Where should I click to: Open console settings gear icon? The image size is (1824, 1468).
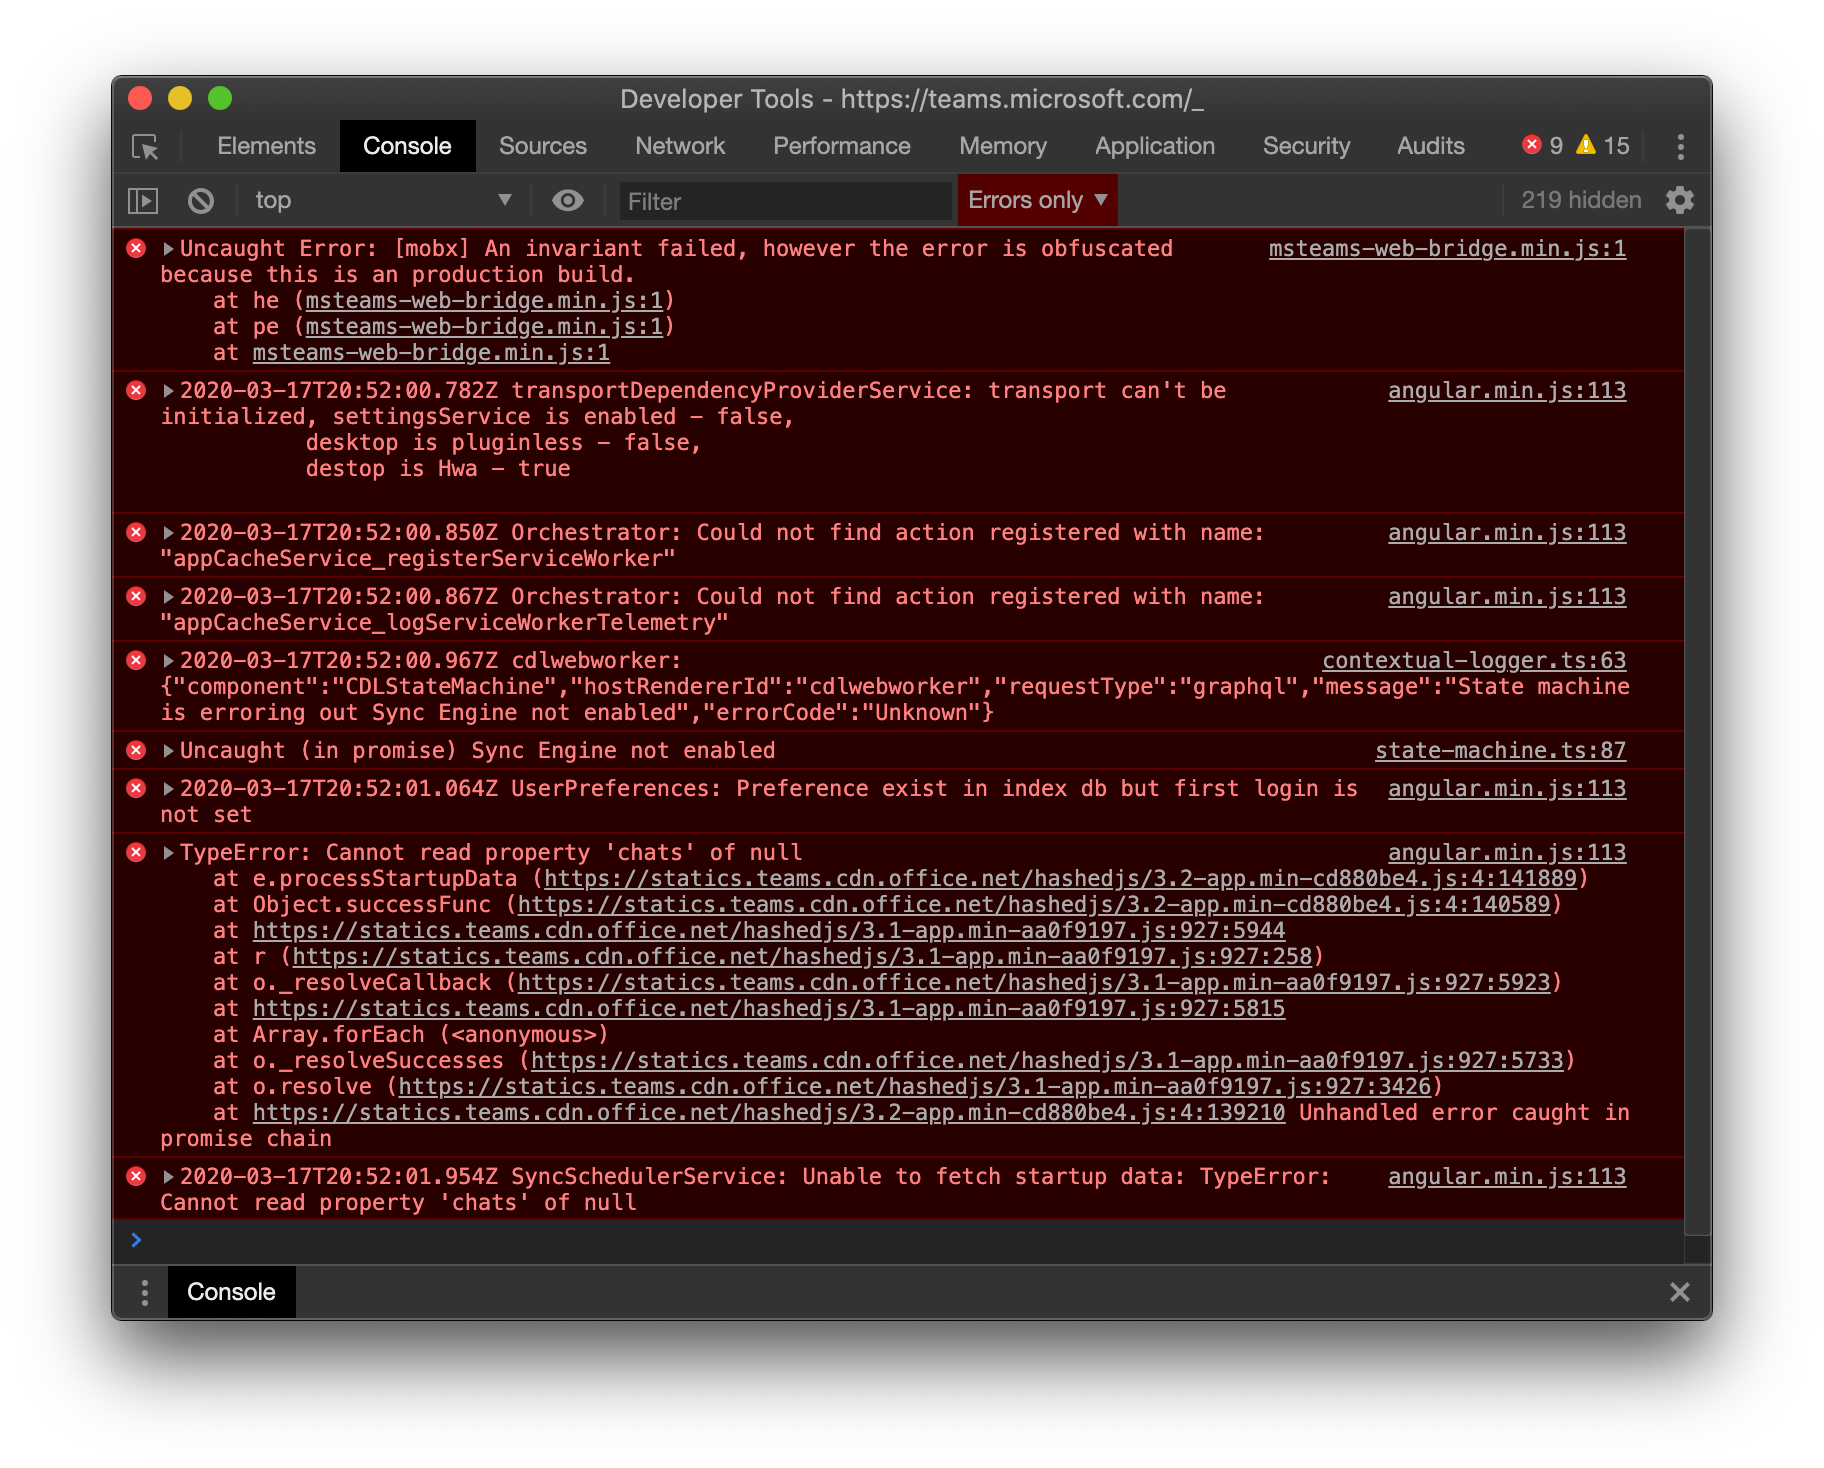(x=1680, y=201)
